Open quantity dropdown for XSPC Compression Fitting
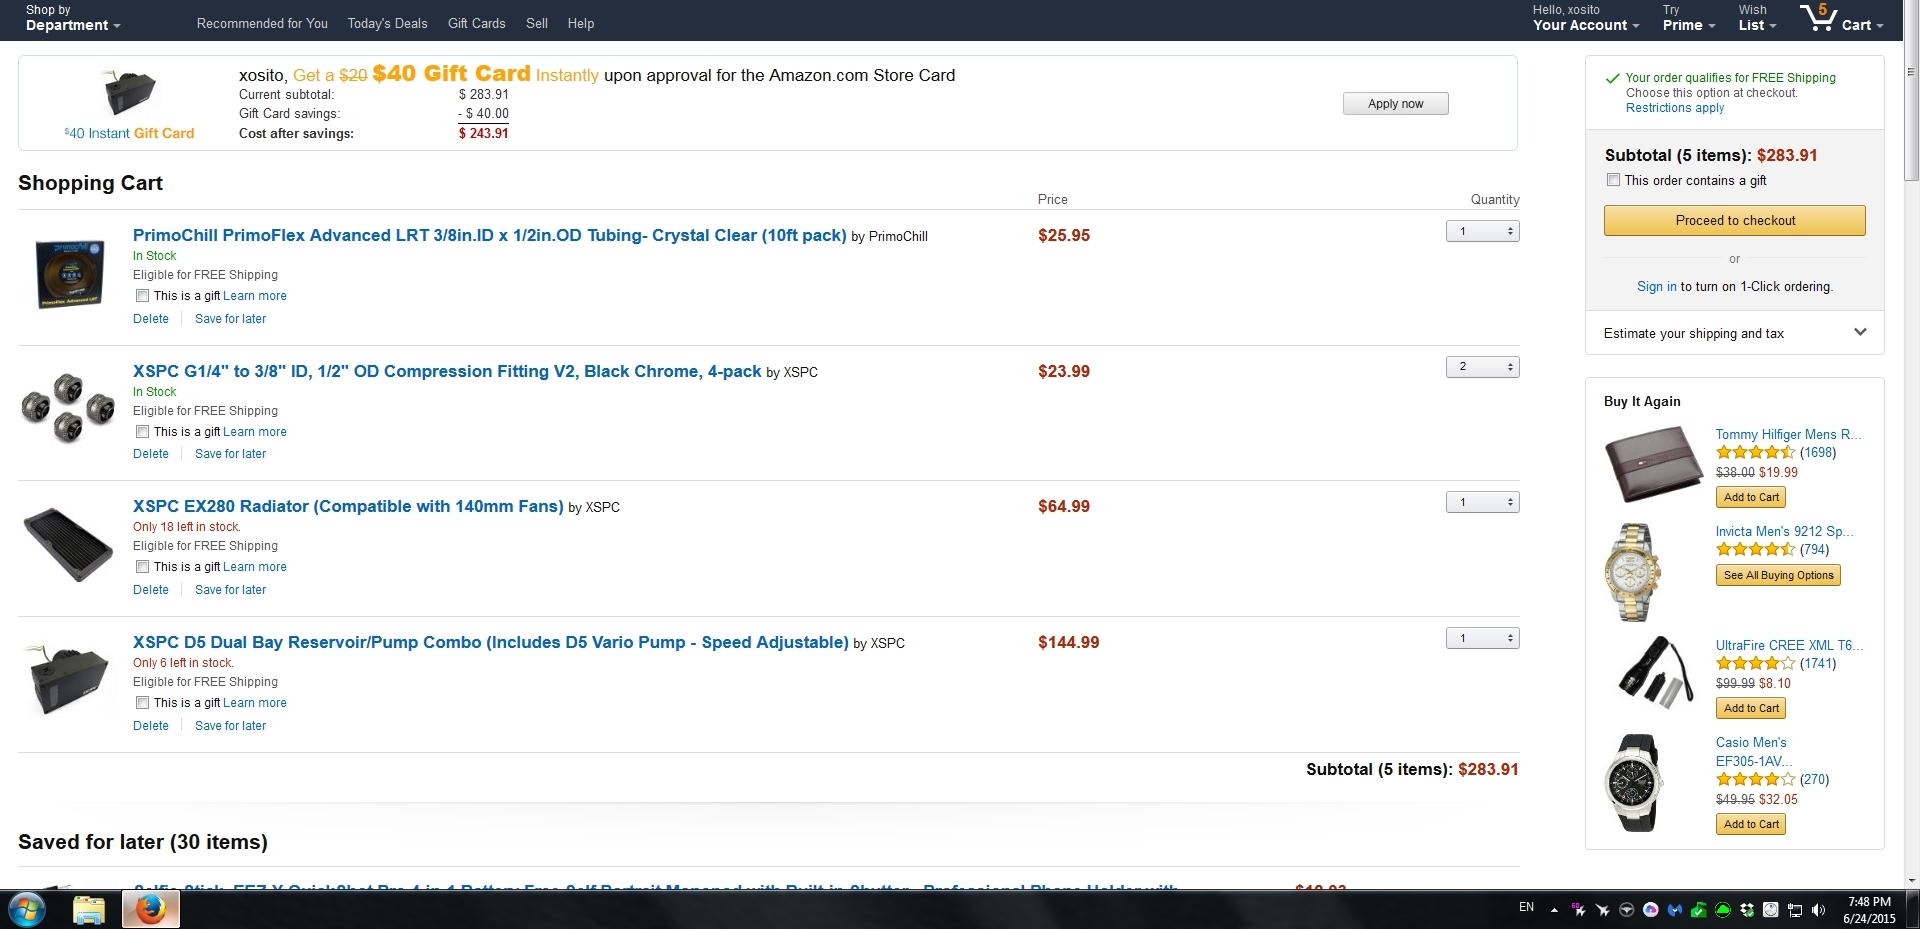The image size is (1920, 929). pyautogui.click(x=1482, y=367)
